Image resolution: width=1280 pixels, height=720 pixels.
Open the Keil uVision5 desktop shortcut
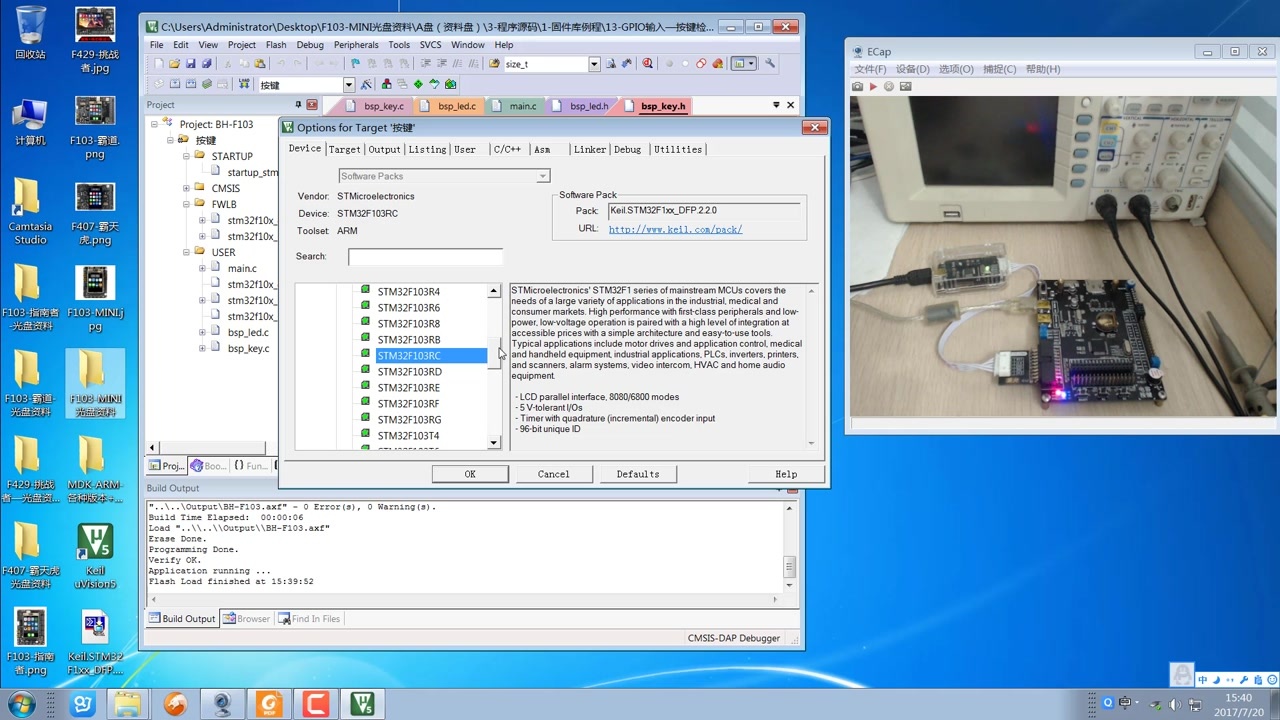point(94,557)
